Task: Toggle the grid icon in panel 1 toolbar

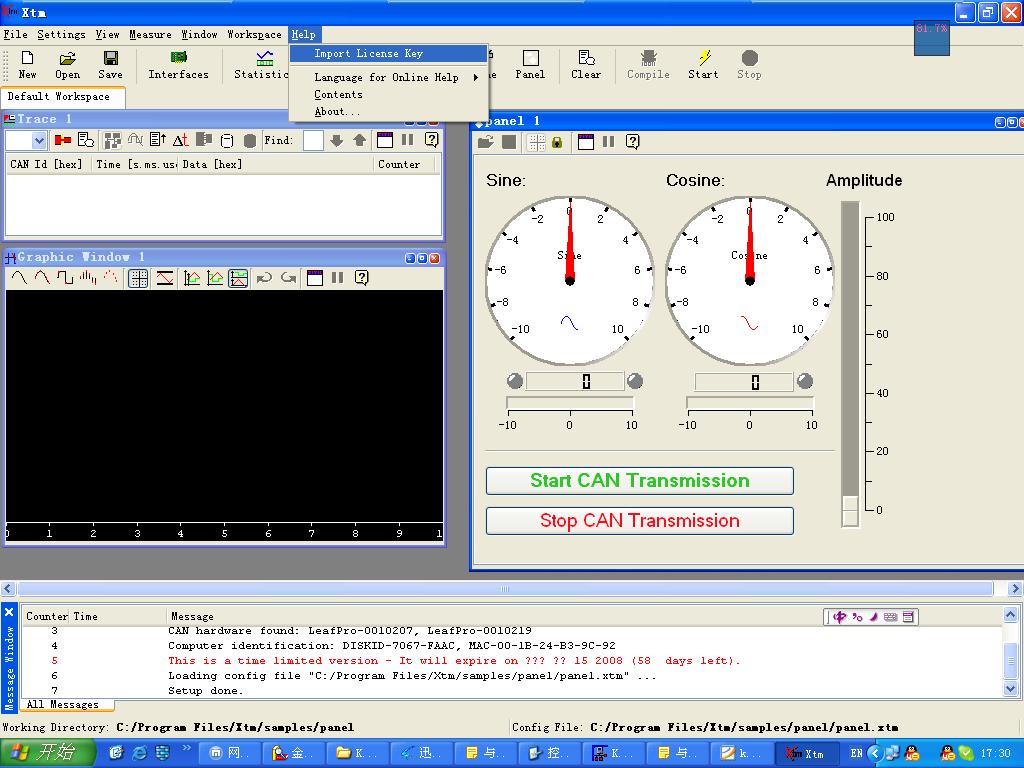Action: click(537, 142)
